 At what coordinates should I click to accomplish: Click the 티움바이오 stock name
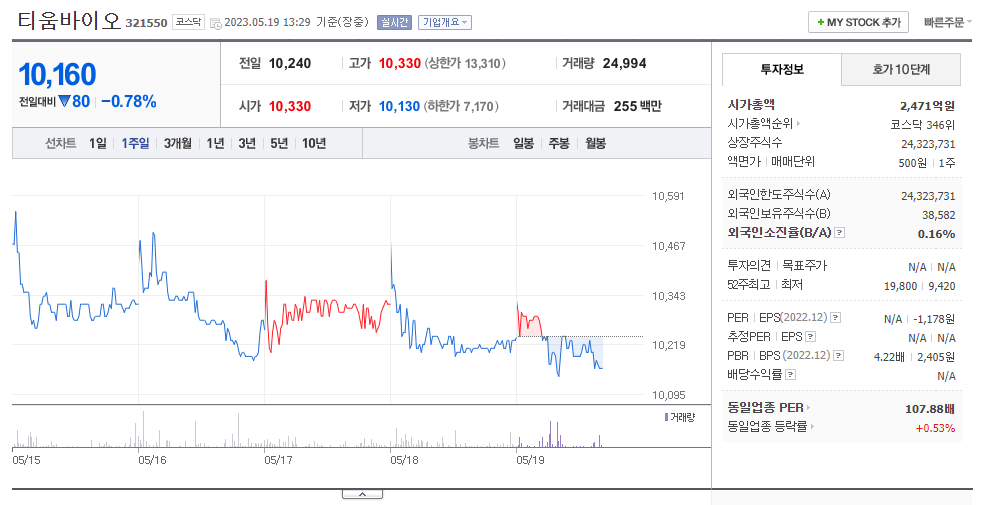click(x=69, y=21)
